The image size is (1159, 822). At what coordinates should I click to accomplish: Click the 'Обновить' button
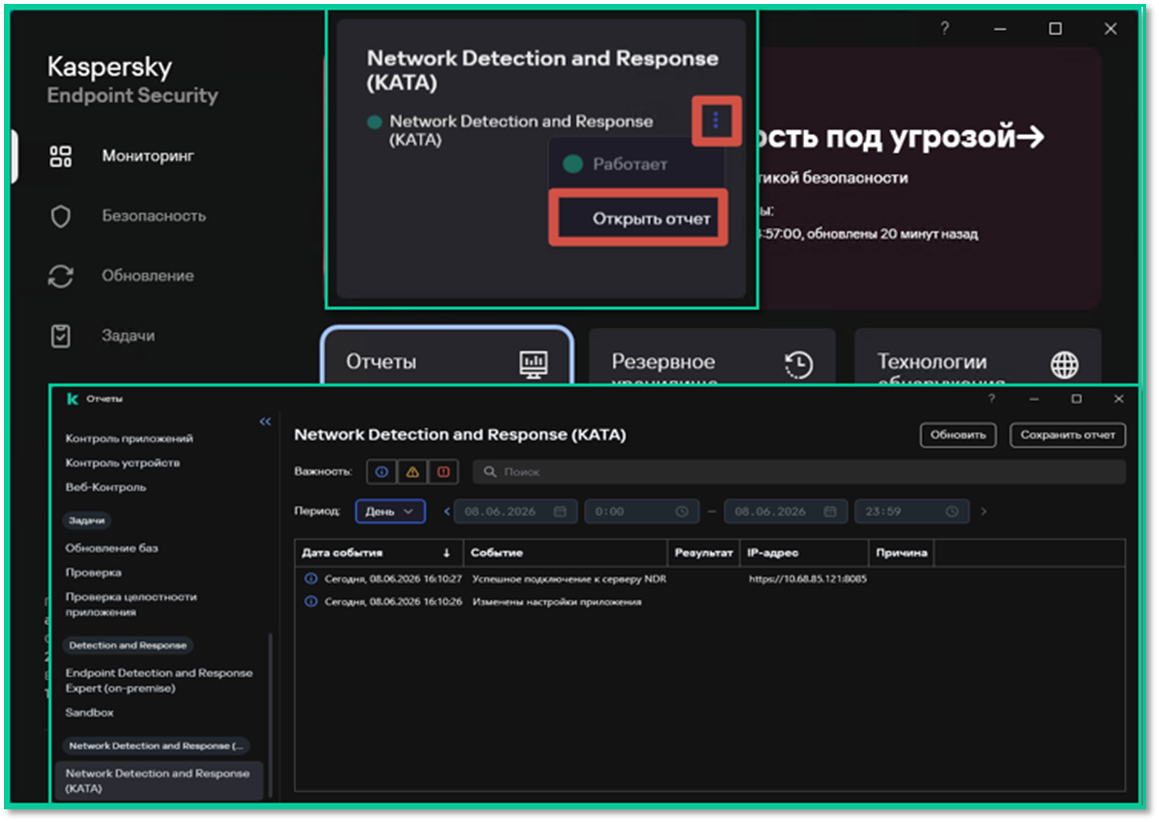coord(958,435)
